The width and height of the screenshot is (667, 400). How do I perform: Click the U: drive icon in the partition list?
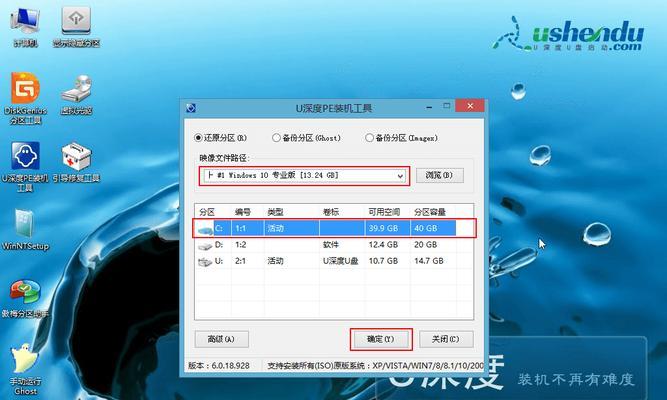[205, 262]
